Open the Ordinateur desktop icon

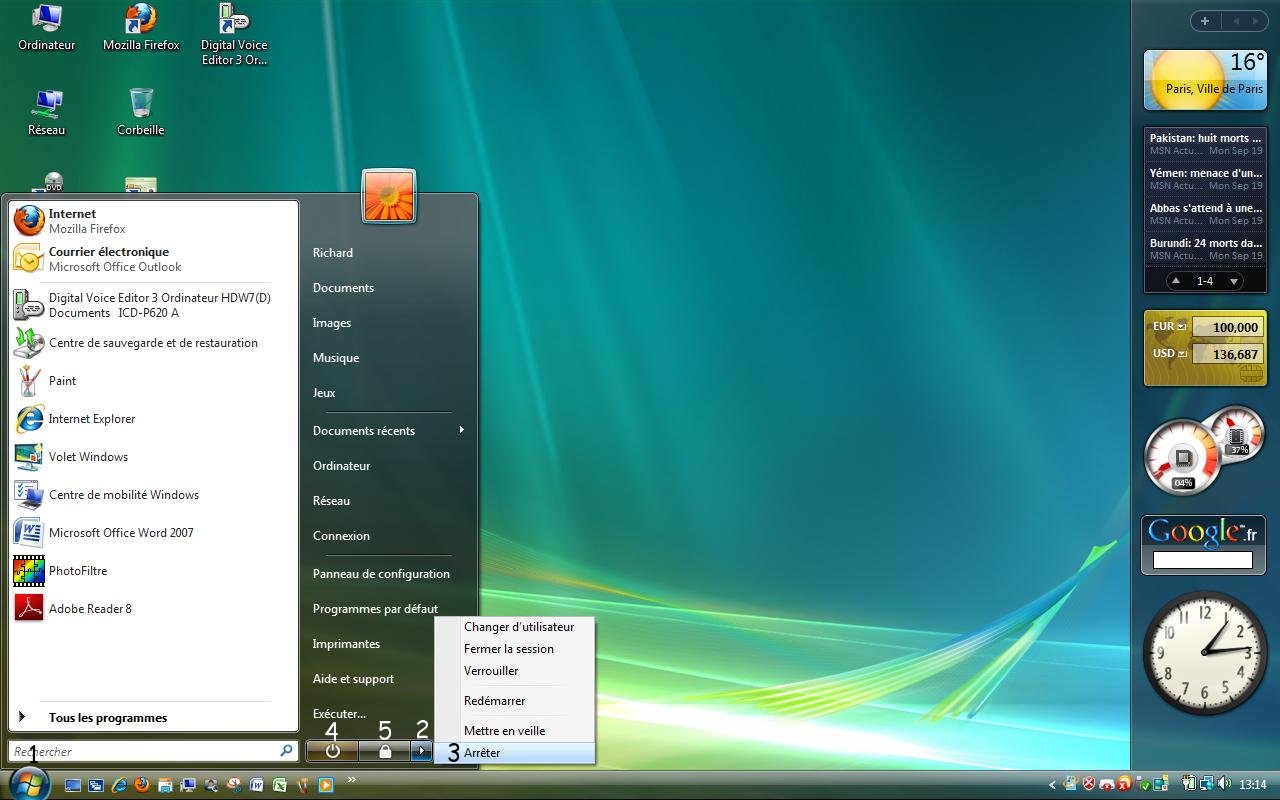47,28
